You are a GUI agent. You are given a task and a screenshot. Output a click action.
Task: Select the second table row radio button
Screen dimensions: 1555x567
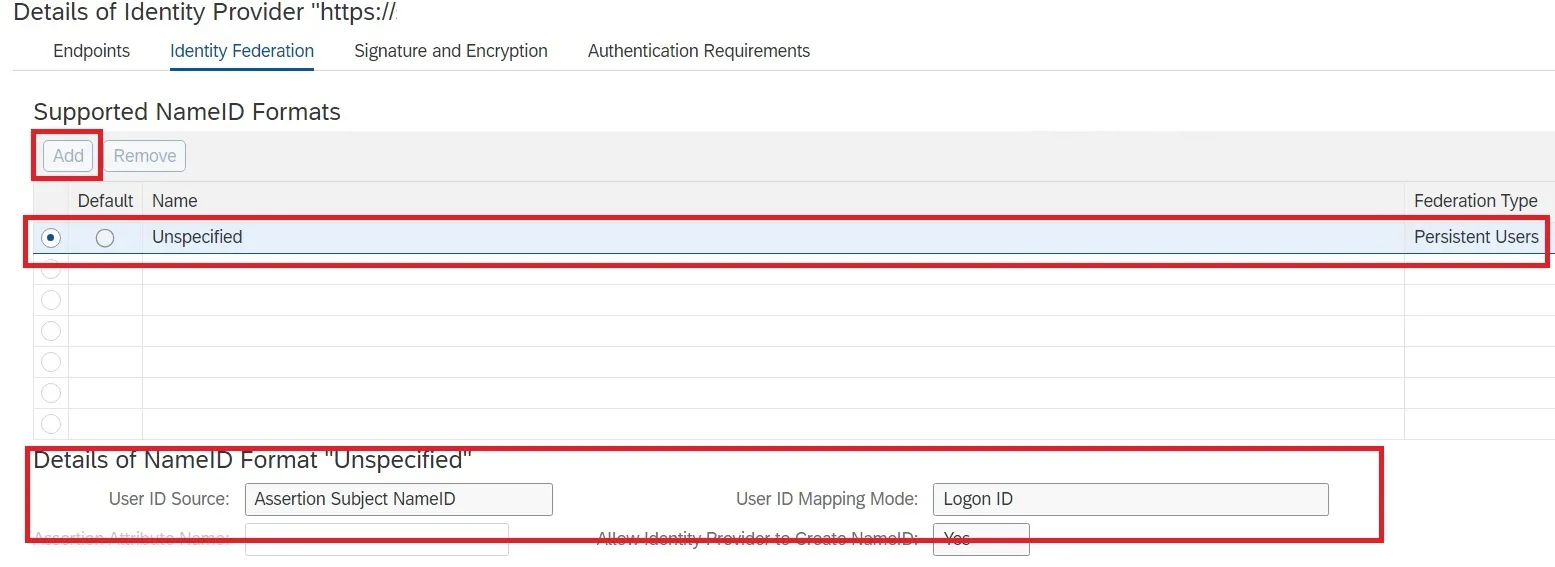[50, 269]
